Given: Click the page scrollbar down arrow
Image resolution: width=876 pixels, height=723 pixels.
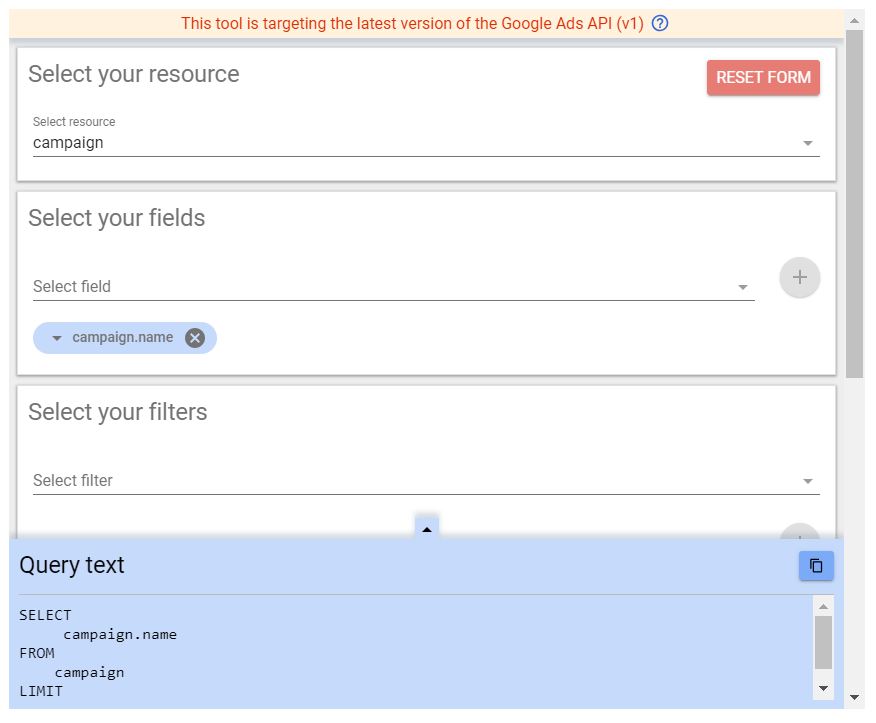Looking at the screenshot, I should [x=854, y=697].
